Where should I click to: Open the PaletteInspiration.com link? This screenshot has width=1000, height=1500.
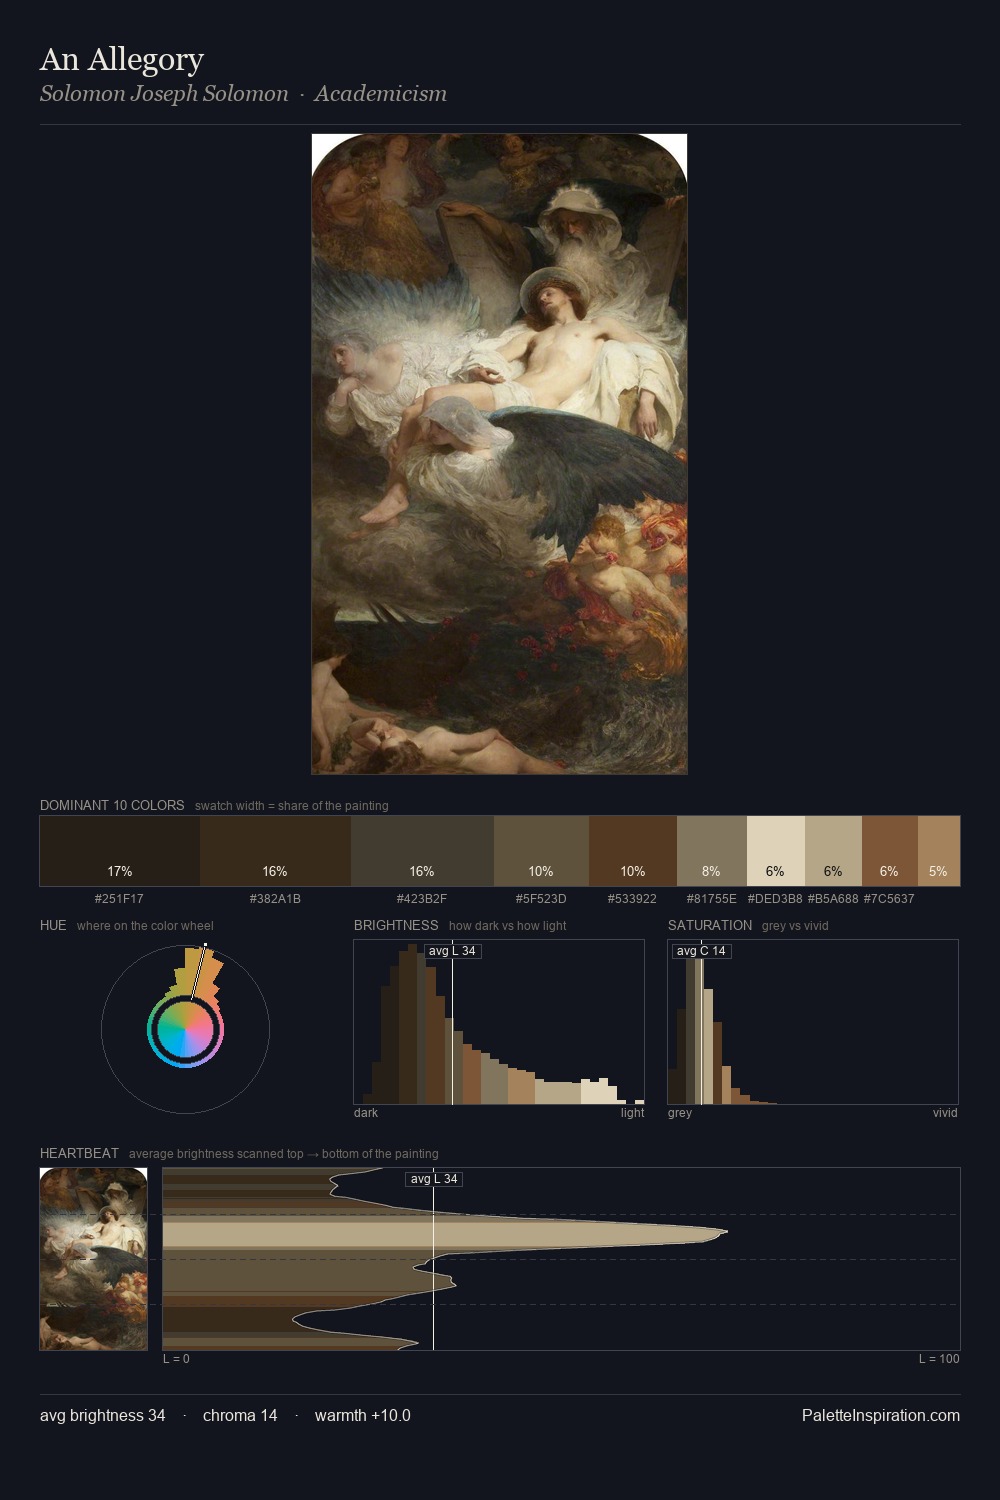[881, 1416]
